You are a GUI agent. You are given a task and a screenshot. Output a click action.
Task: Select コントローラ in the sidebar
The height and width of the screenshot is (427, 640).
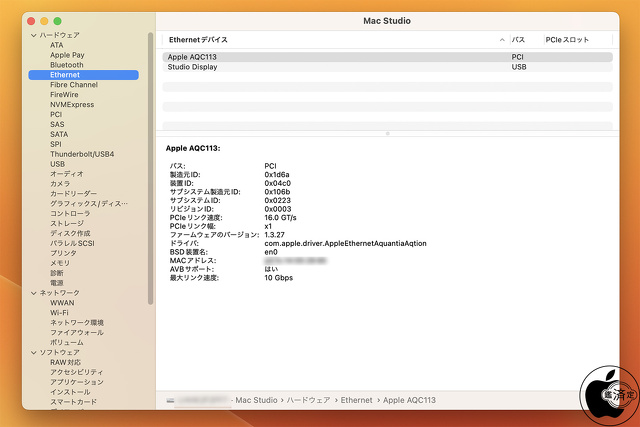[x=70, y=214]
